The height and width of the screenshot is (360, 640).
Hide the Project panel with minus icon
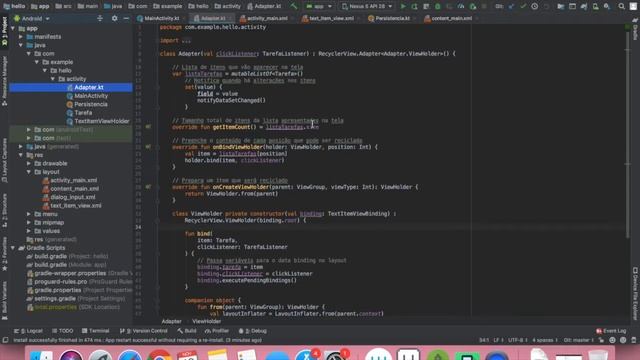pyautogui.click(x=126, y=18)
